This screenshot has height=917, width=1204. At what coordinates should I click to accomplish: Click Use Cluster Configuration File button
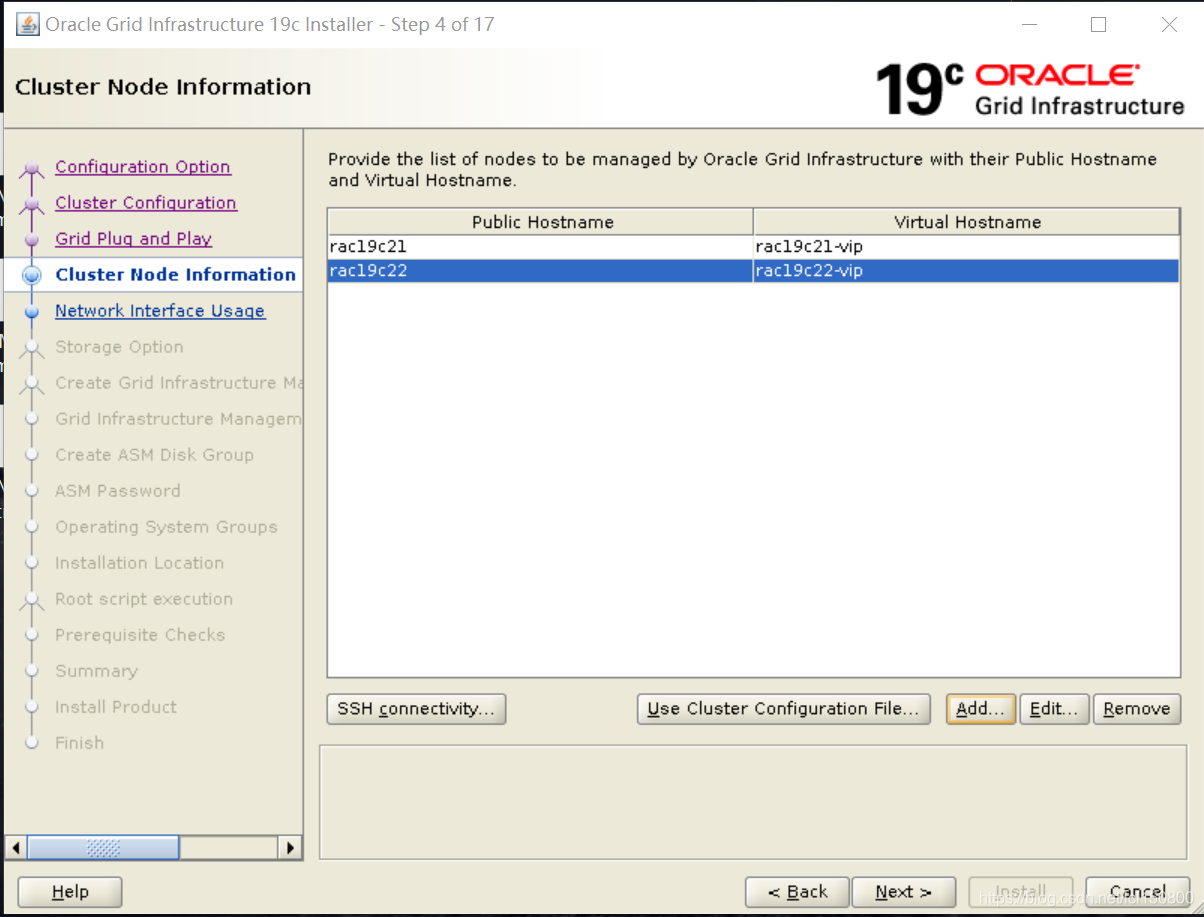tap(783, 709)
